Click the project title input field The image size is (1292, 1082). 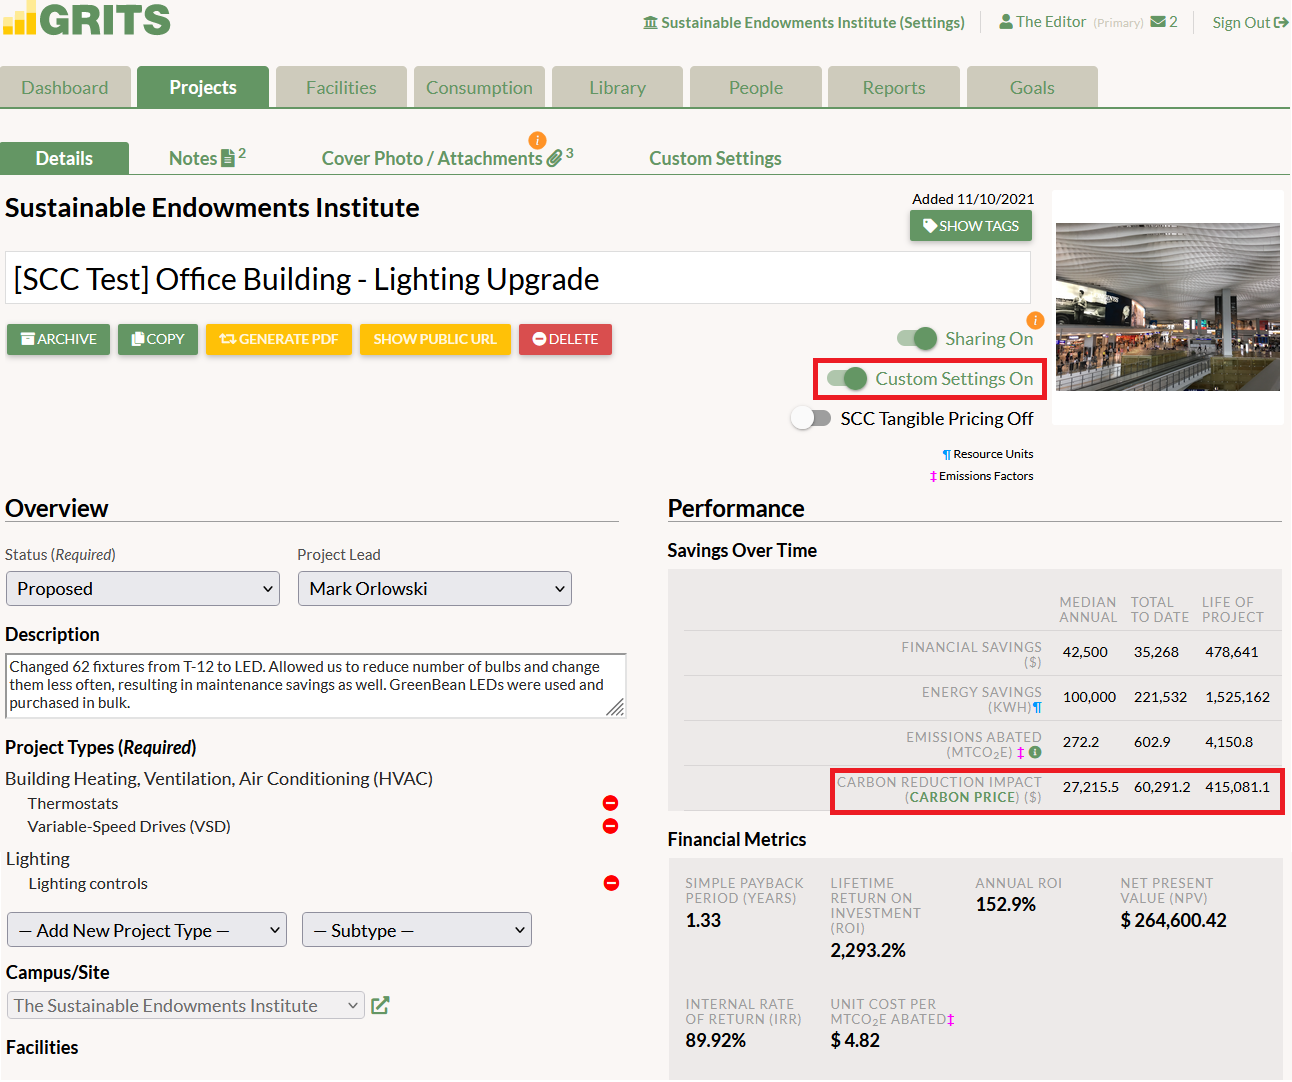[518, 278]
